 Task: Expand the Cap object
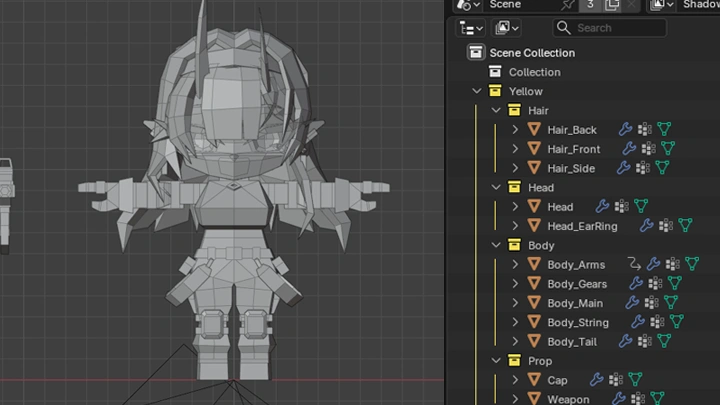pyautogui.click(x=515, y=380)
